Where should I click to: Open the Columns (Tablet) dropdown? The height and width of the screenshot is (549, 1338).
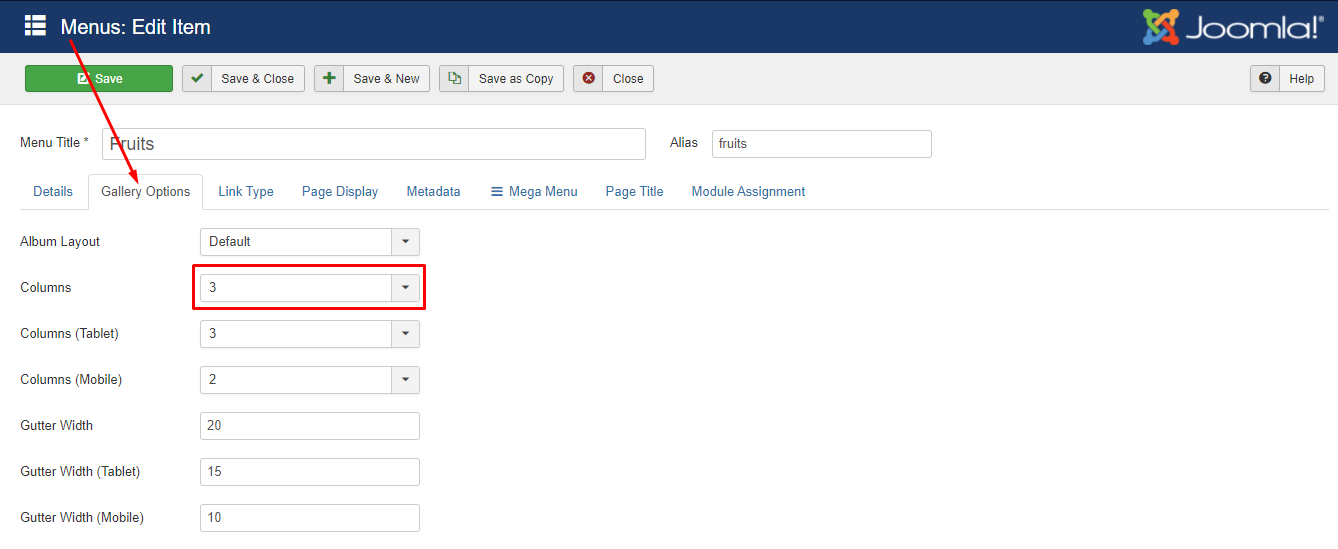pos(310,334)
